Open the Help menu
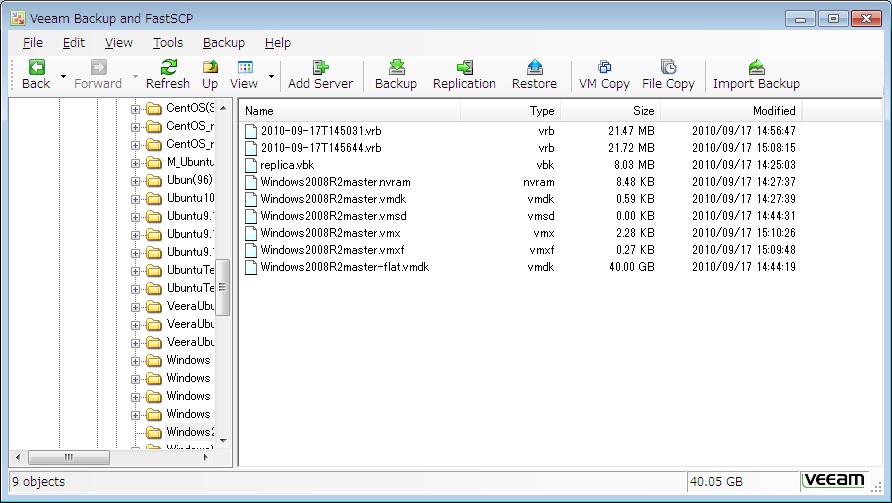The width and height of the screenshot is (892, 503). [278, 43]
